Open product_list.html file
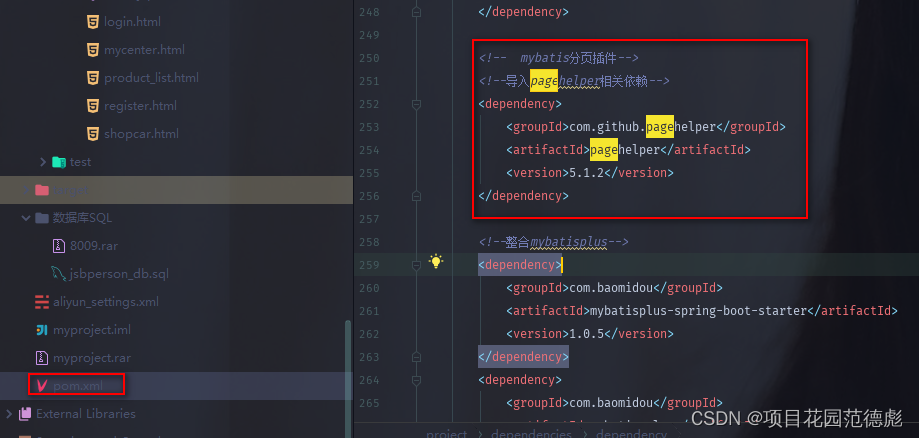This screenshot has width=919, height=438. point(151,77)
